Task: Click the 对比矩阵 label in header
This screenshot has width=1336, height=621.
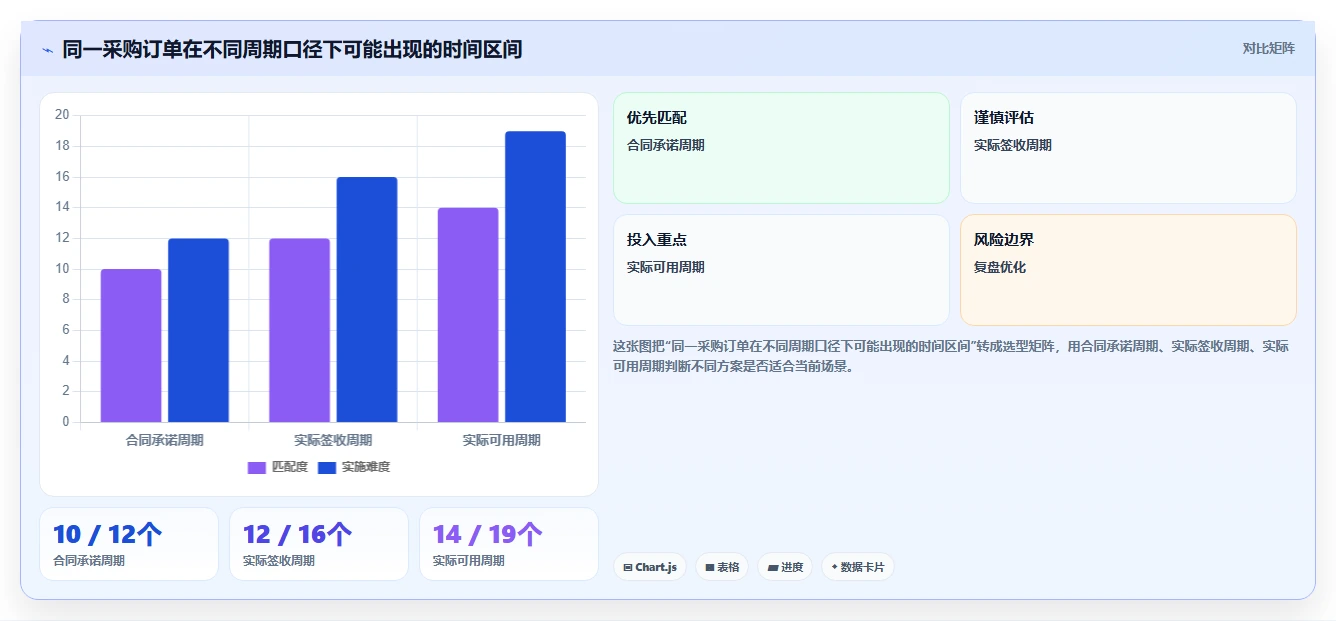Action: pyautogui.click(x=1268, y=49)
